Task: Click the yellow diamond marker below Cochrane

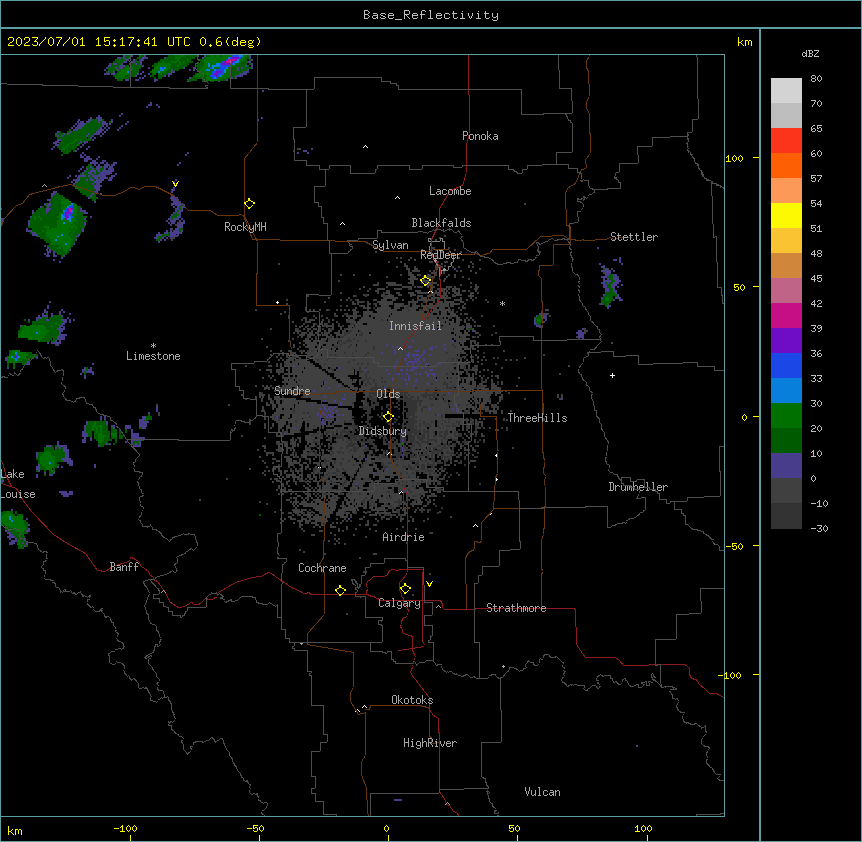Action: (340, 590)
